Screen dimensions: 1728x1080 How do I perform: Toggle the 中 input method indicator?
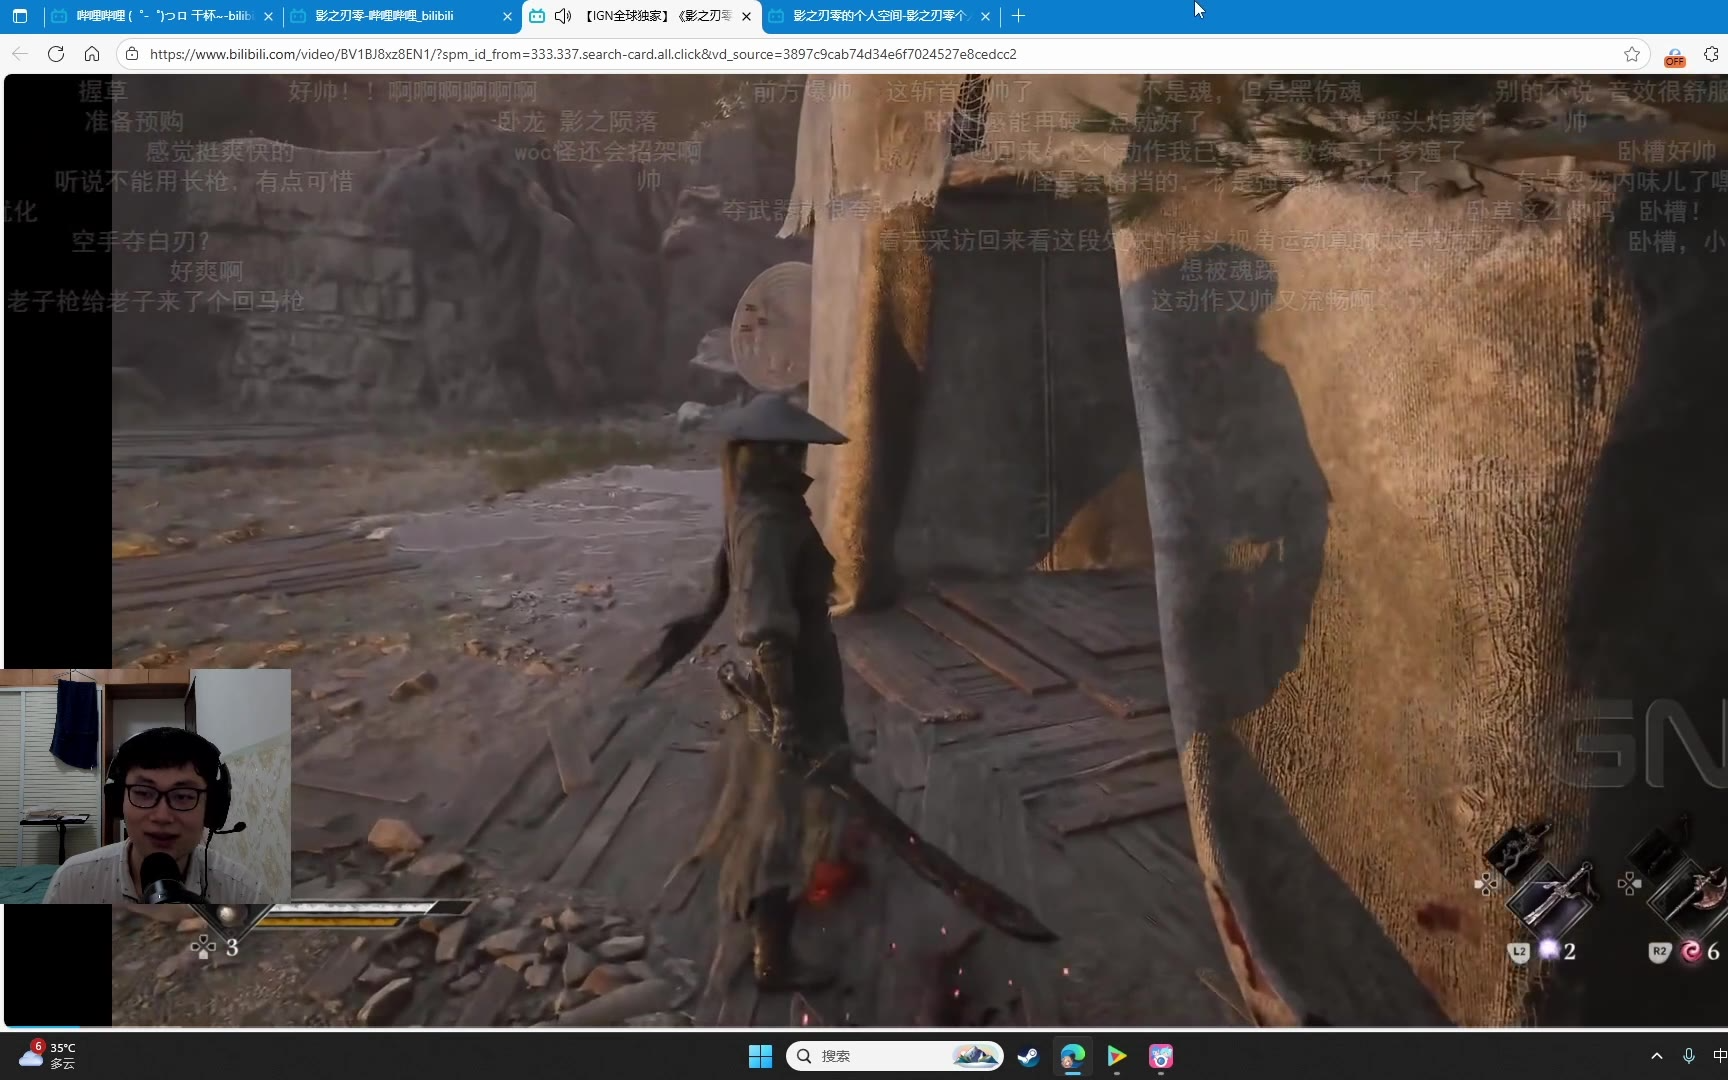coord(1719,1056)
